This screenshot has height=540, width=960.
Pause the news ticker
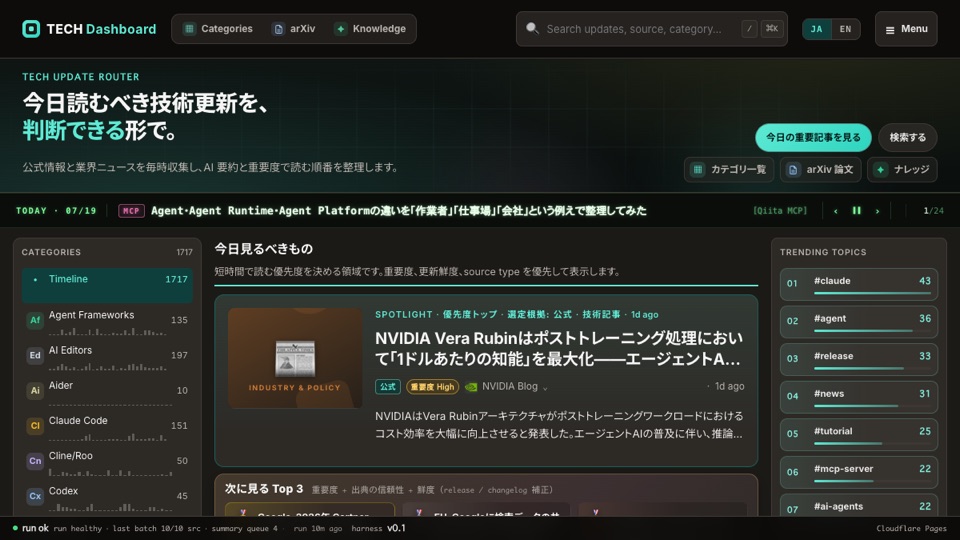857,211
